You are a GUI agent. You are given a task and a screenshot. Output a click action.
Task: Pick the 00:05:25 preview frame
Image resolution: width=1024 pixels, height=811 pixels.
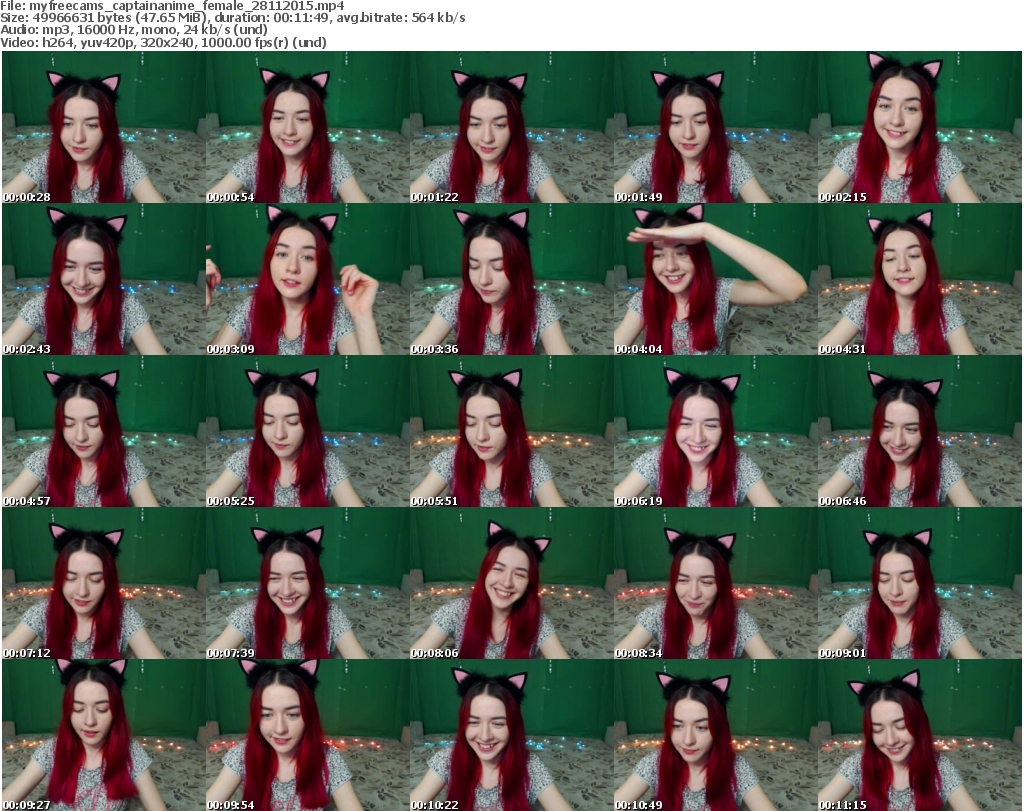pos(308,432)
